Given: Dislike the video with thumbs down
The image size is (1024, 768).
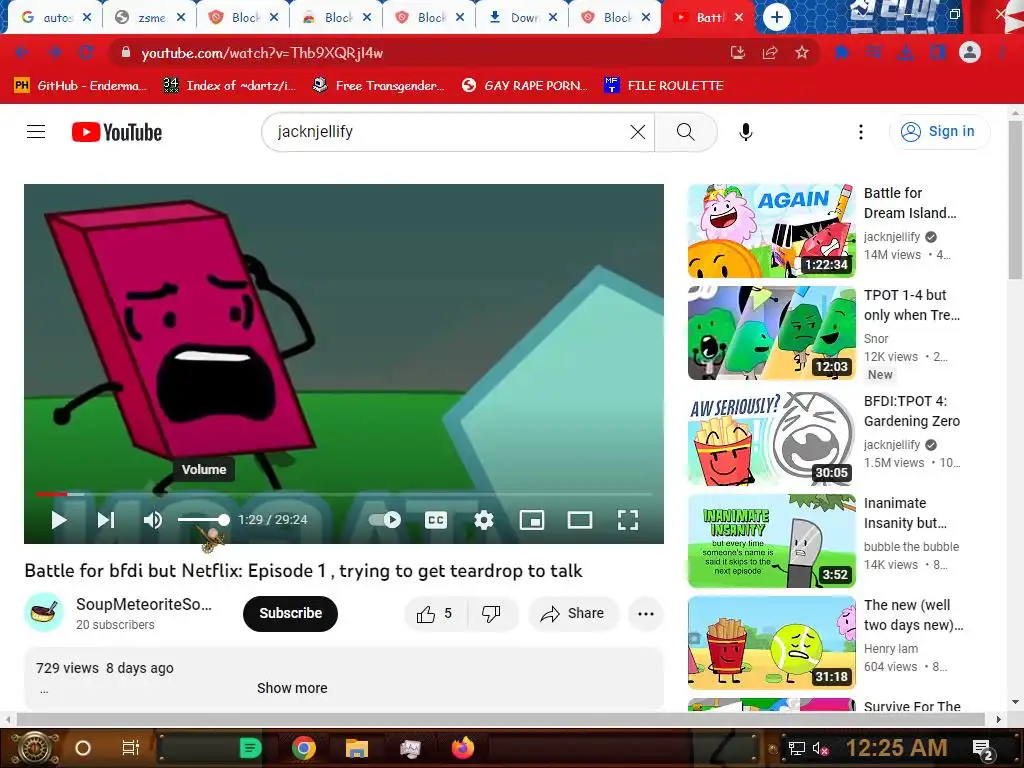Looking at the screenshot, I should (491, 613).
